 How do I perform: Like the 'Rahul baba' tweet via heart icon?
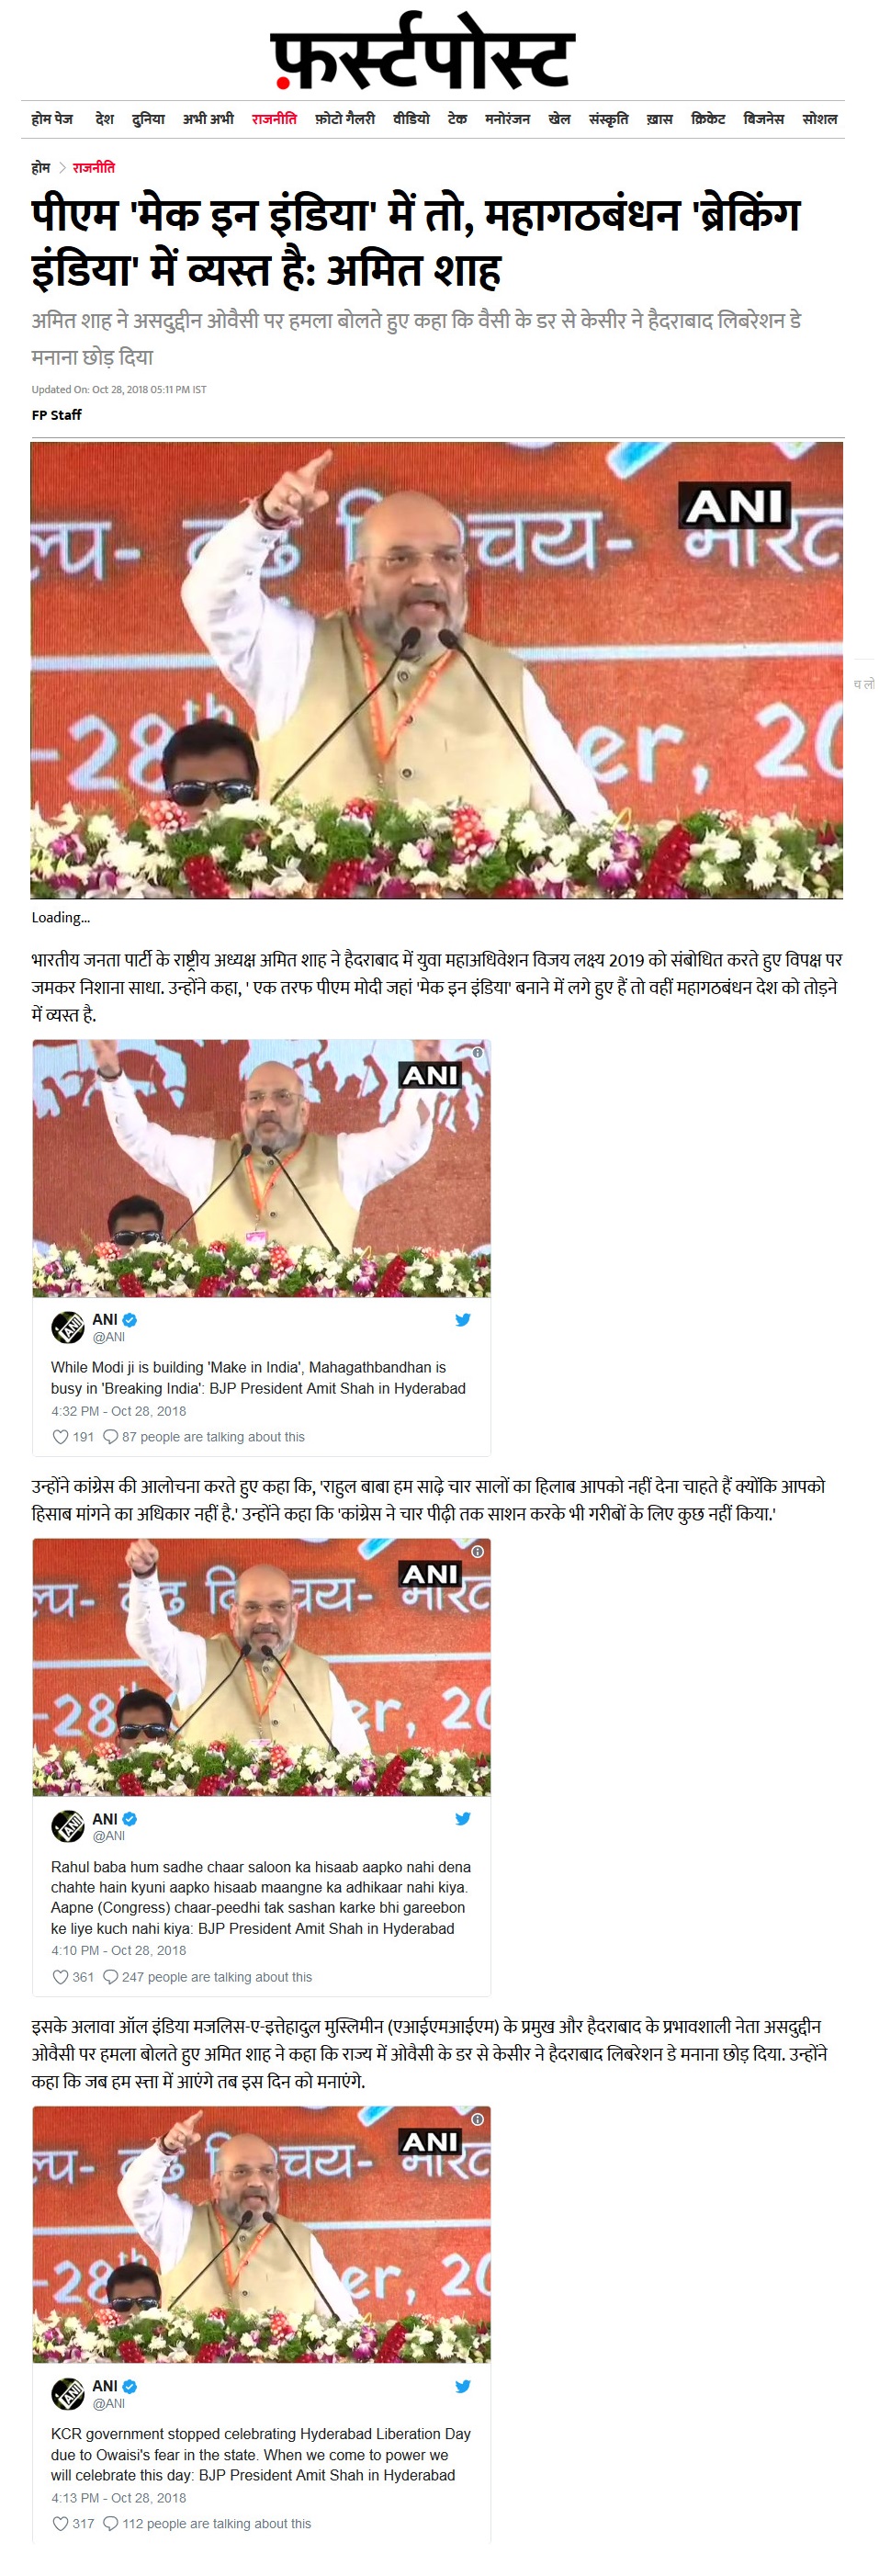60,1977
